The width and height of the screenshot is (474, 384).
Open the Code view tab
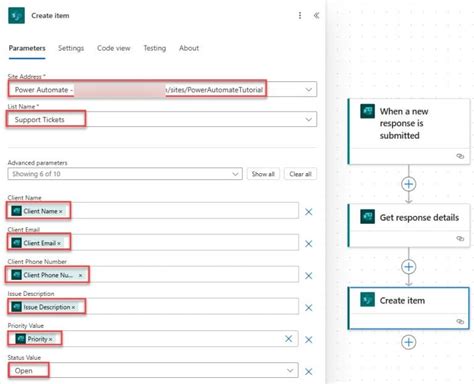pyautogui.click(x=114, y=48)
